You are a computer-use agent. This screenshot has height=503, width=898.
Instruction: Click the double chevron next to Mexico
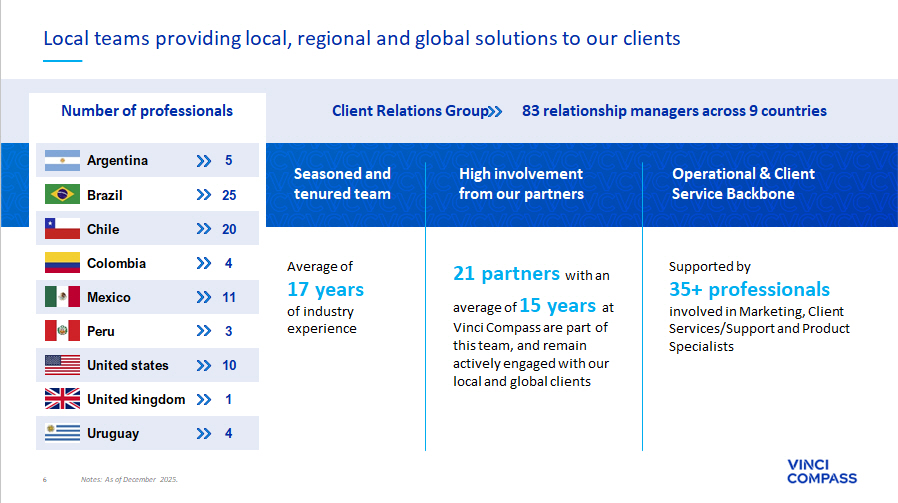(x=204, y=297)
